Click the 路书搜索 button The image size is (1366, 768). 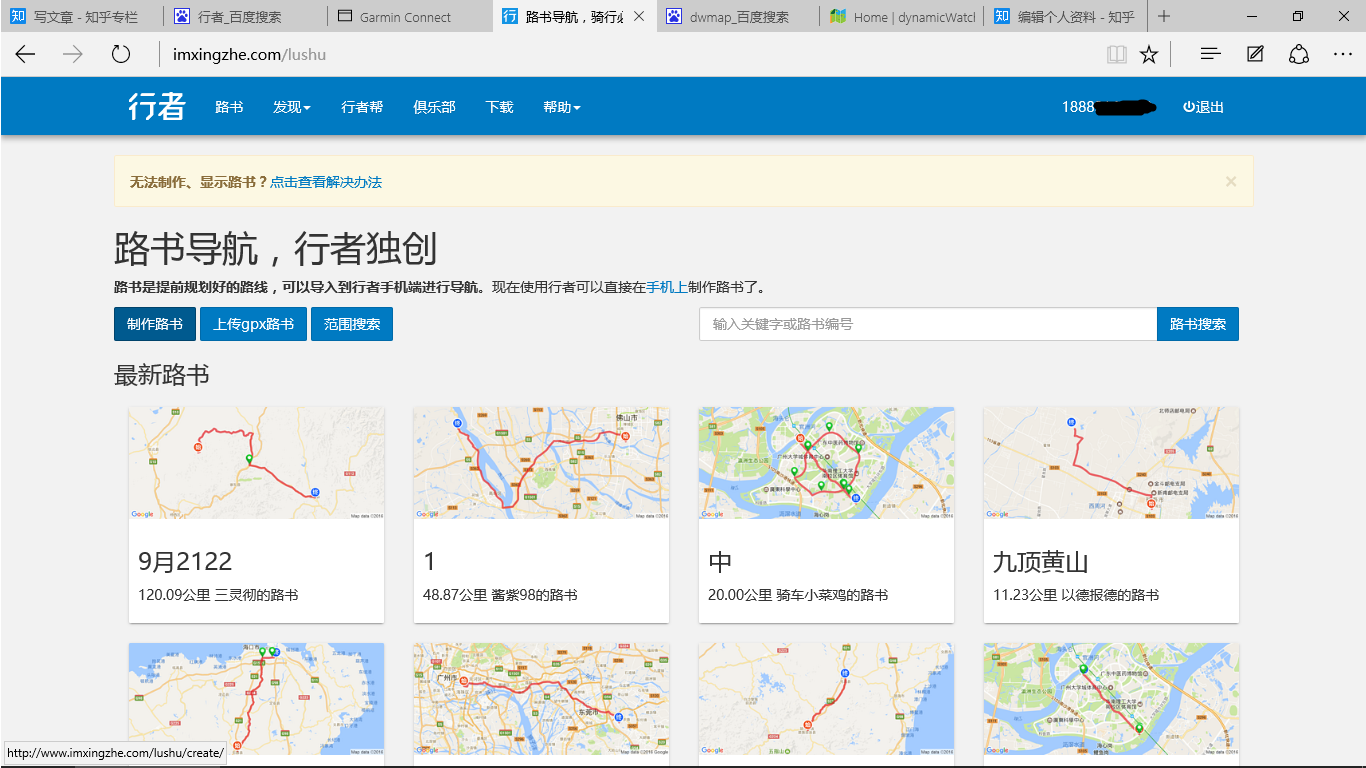1198,324
